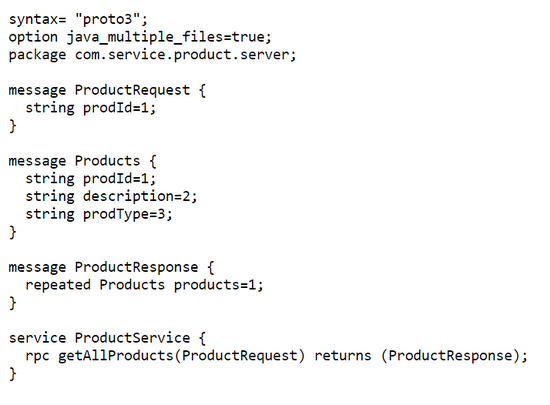Click the syntax proto3 declaration line

(78, 19)
